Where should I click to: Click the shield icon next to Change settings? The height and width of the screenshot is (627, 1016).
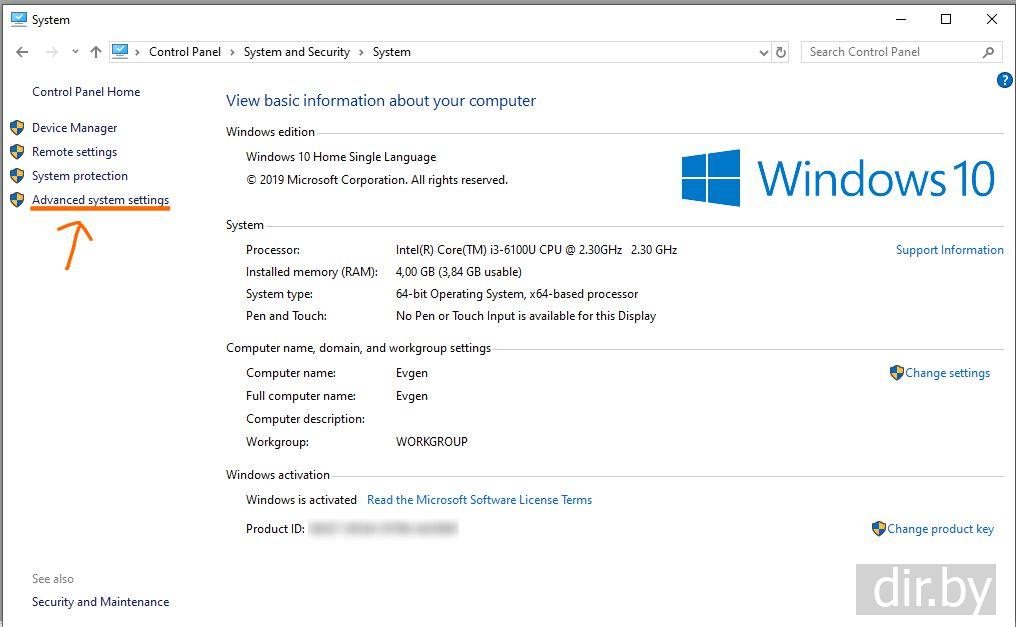pos(896,373)
